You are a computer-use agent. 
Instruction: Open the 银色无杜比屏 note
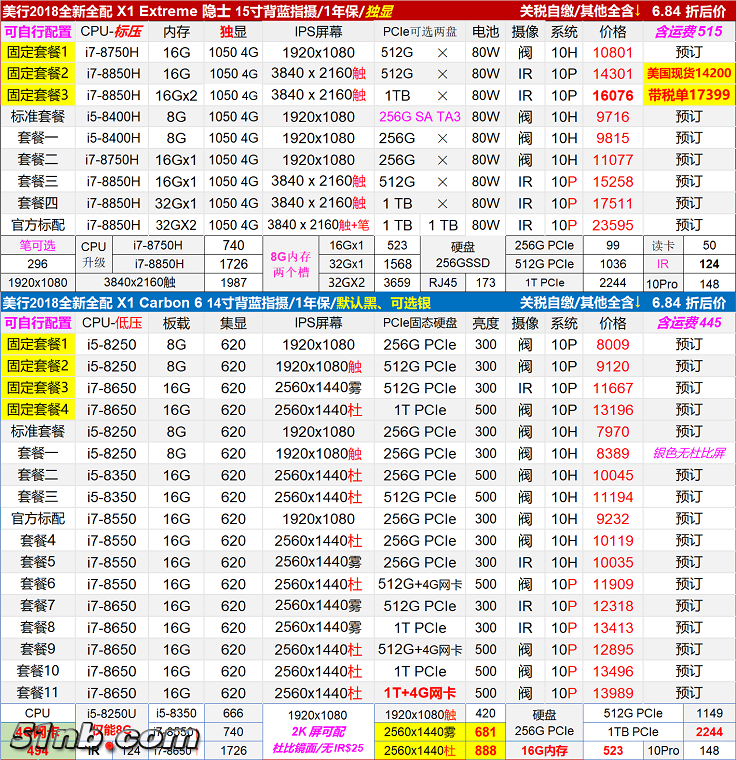[x=689, y=453]
